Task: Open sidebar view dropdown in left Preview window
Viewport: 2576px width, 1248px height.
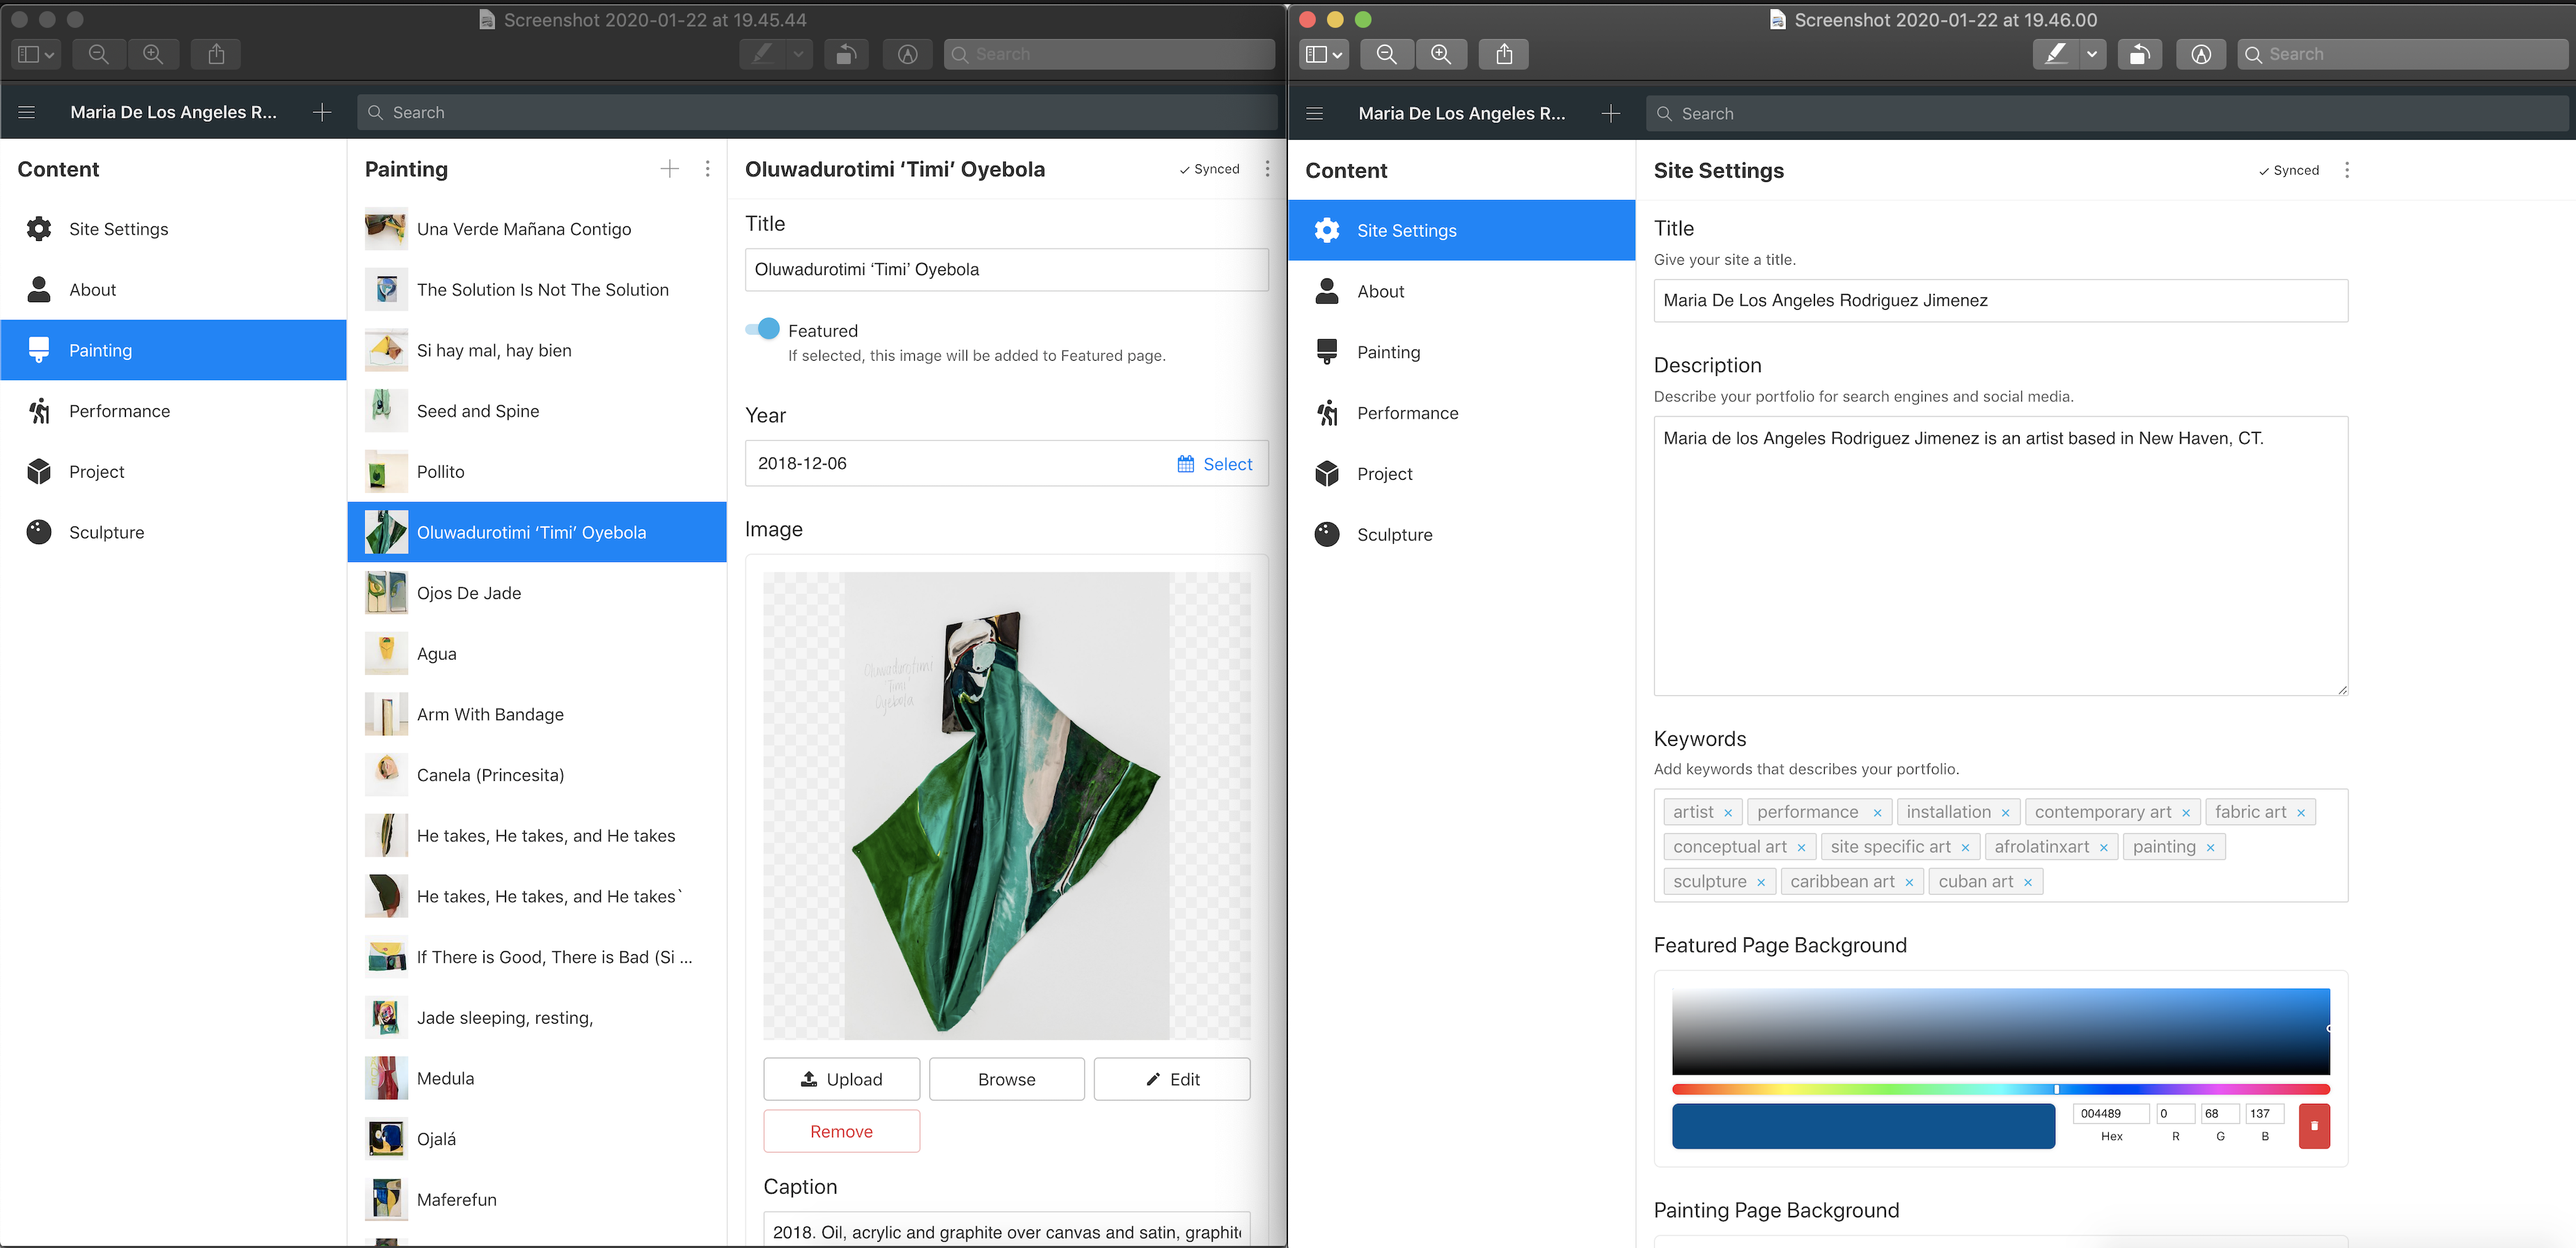Action: (x=36, y=54)
